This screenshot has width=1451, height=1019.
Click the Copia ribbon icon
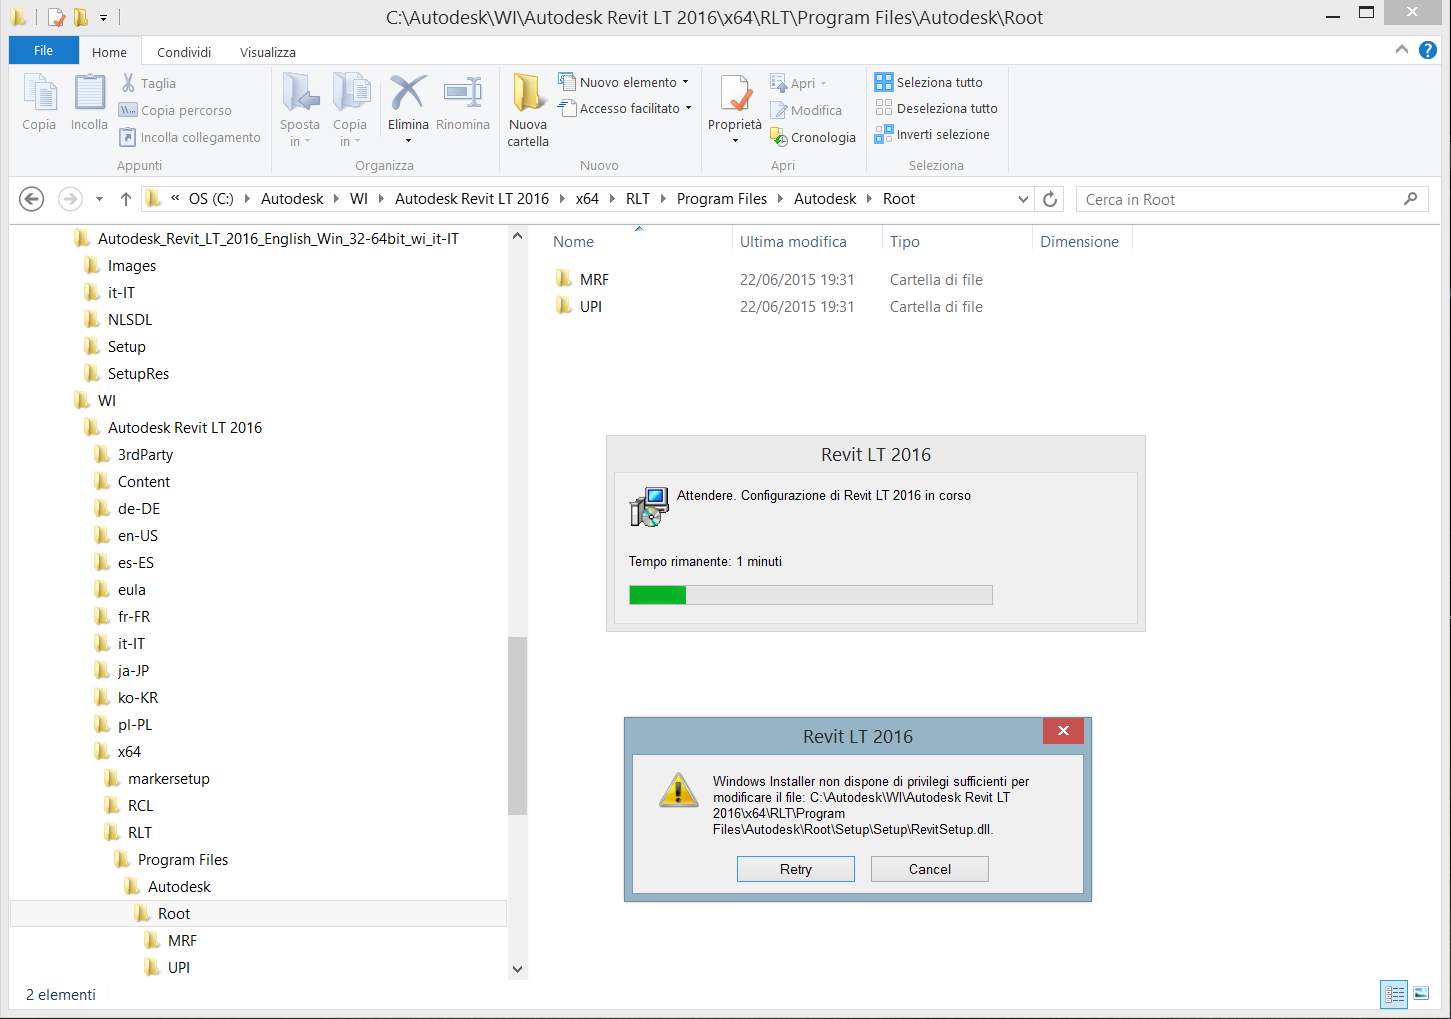39,93
